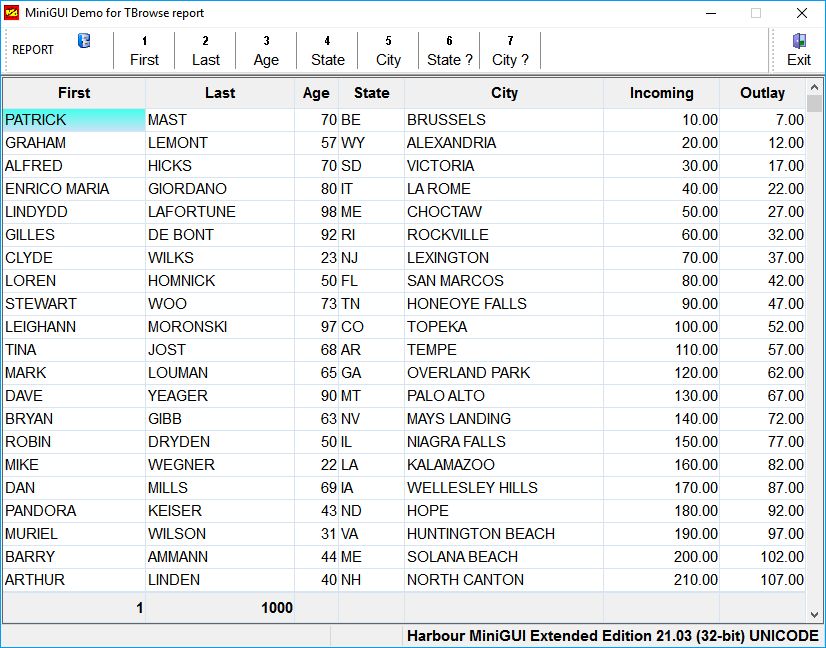Choose toolbar button 6 State ?

(449, 51)
